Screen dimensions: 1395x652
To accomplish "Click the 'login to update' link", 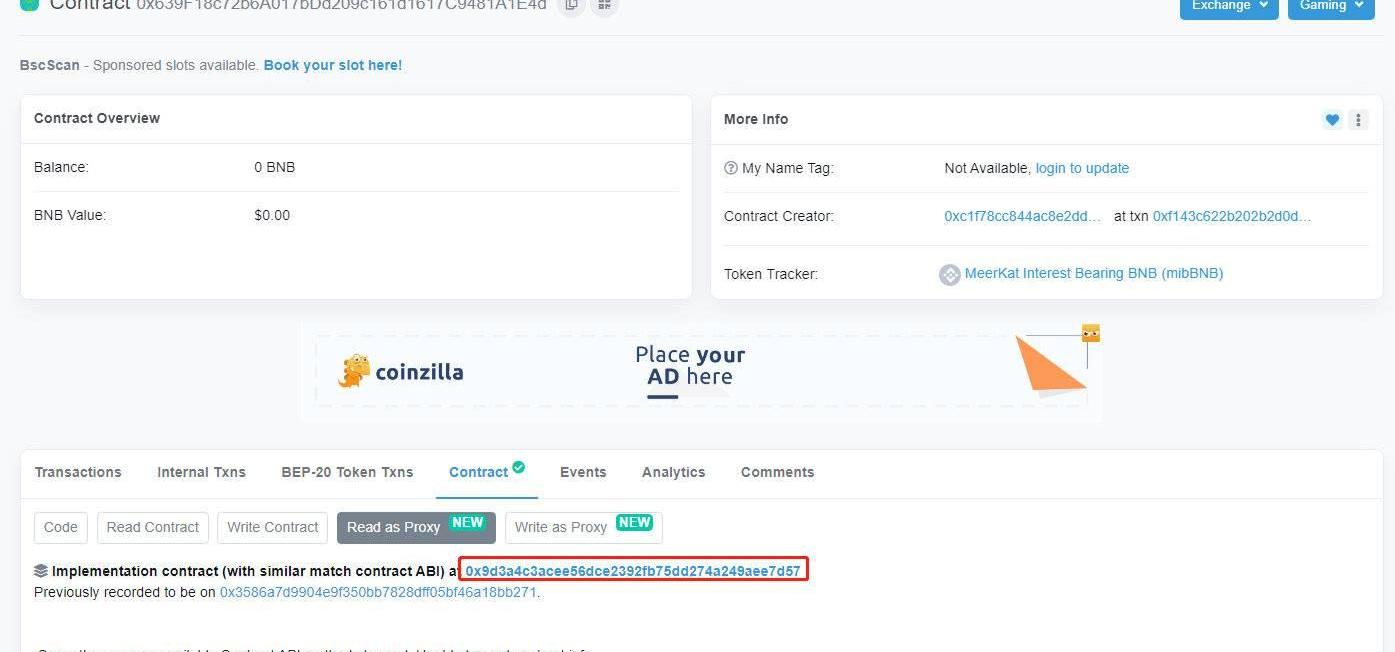I will tap(1082, 168).
